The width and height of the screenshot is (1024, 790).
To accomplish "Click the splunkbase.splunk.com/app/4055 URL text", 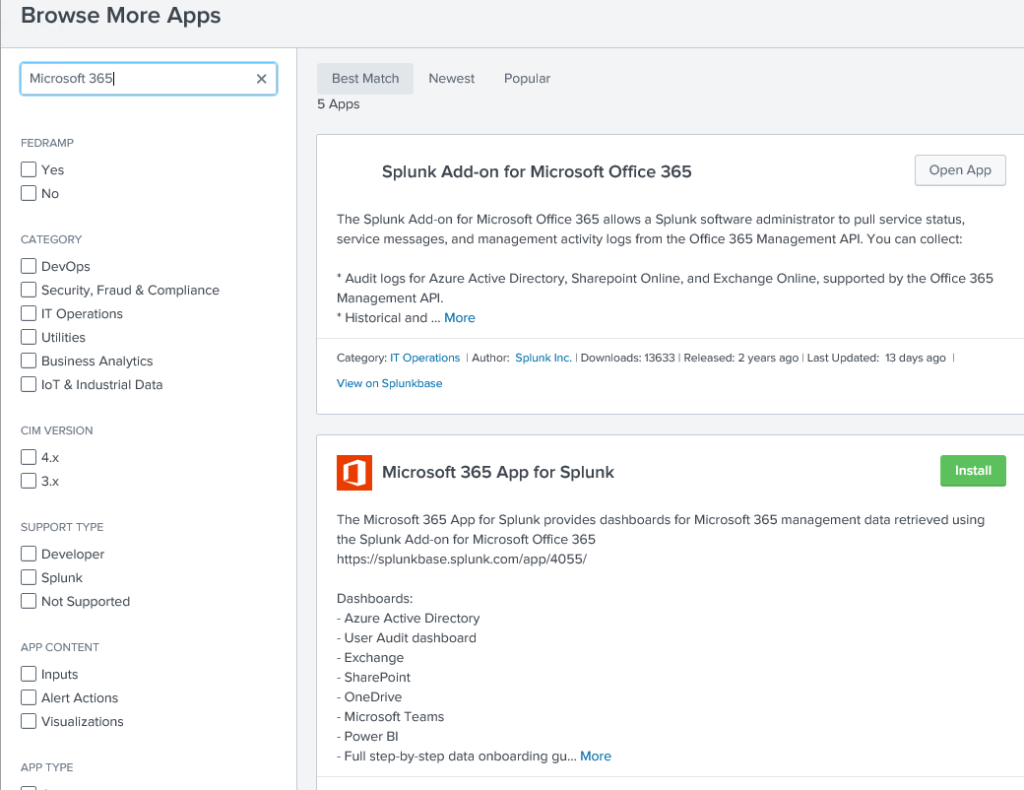I will click(x=462, y=559).
